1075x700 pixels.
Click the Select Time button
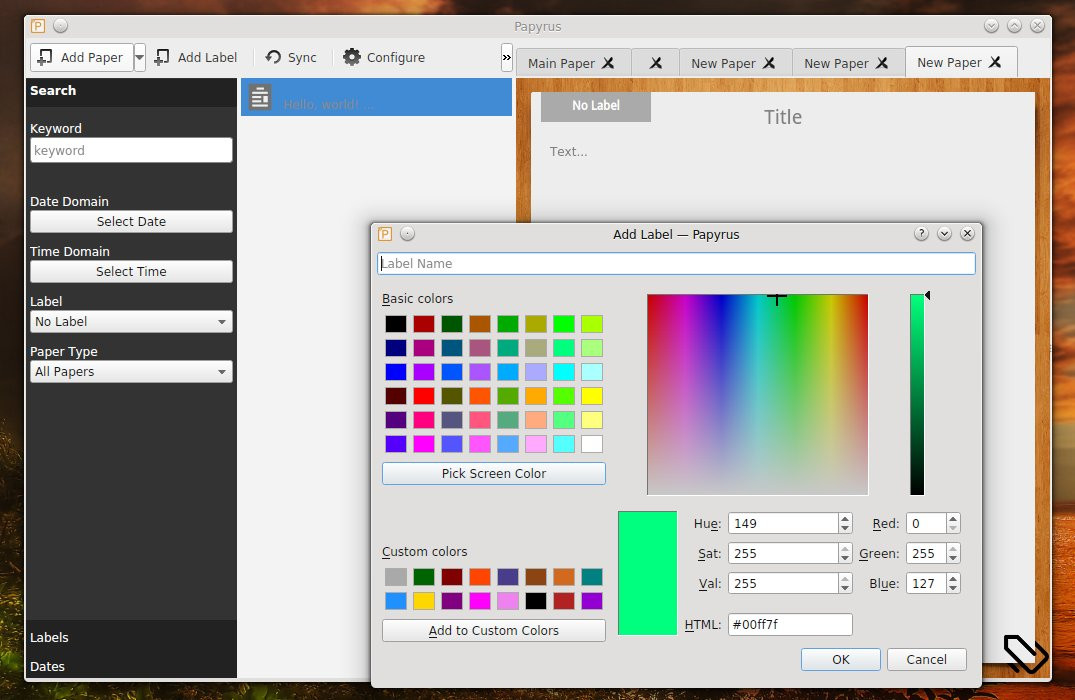pyautogui.click(x=131, y=271)
